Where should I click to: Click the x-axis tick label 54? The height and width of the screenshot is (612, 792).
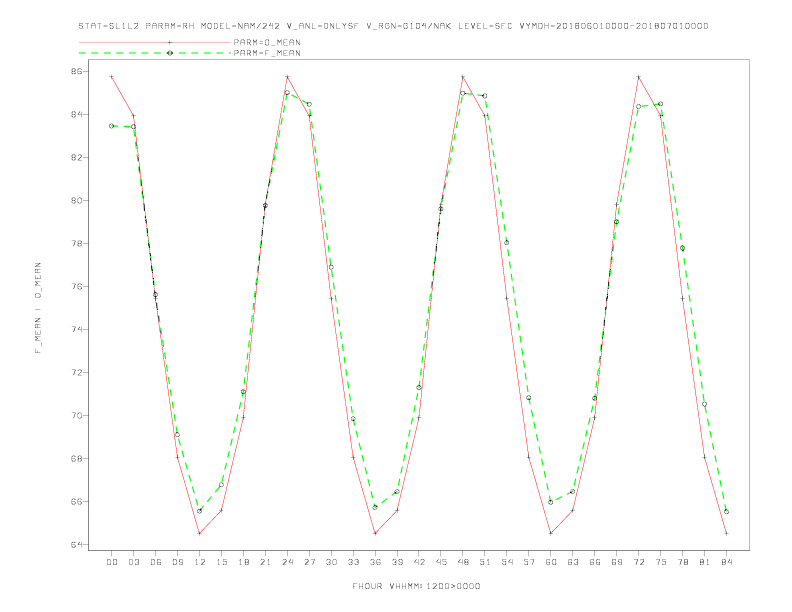pos(507,562)
